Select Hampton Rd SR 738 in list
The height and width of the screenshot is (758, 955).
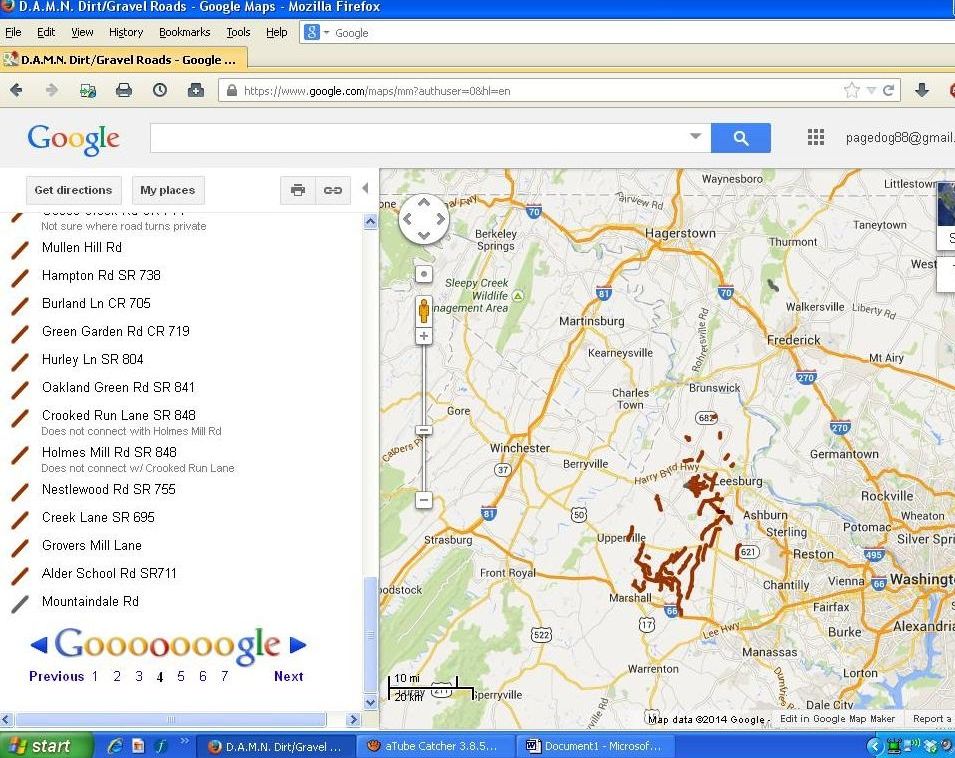pyautogui.click(x=101, y=276)
